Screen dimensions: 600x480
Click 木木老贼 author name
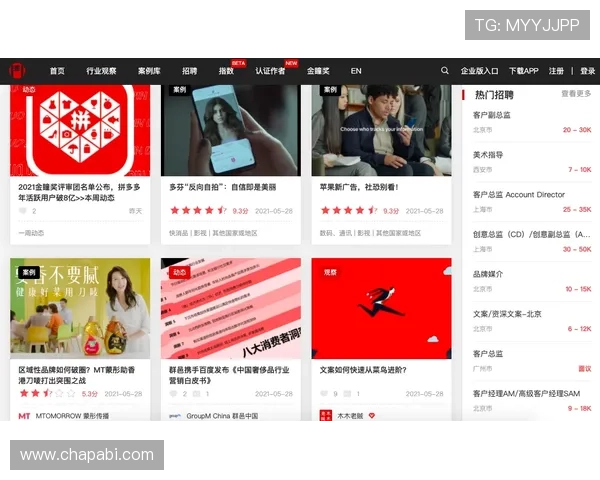[350, 416]
